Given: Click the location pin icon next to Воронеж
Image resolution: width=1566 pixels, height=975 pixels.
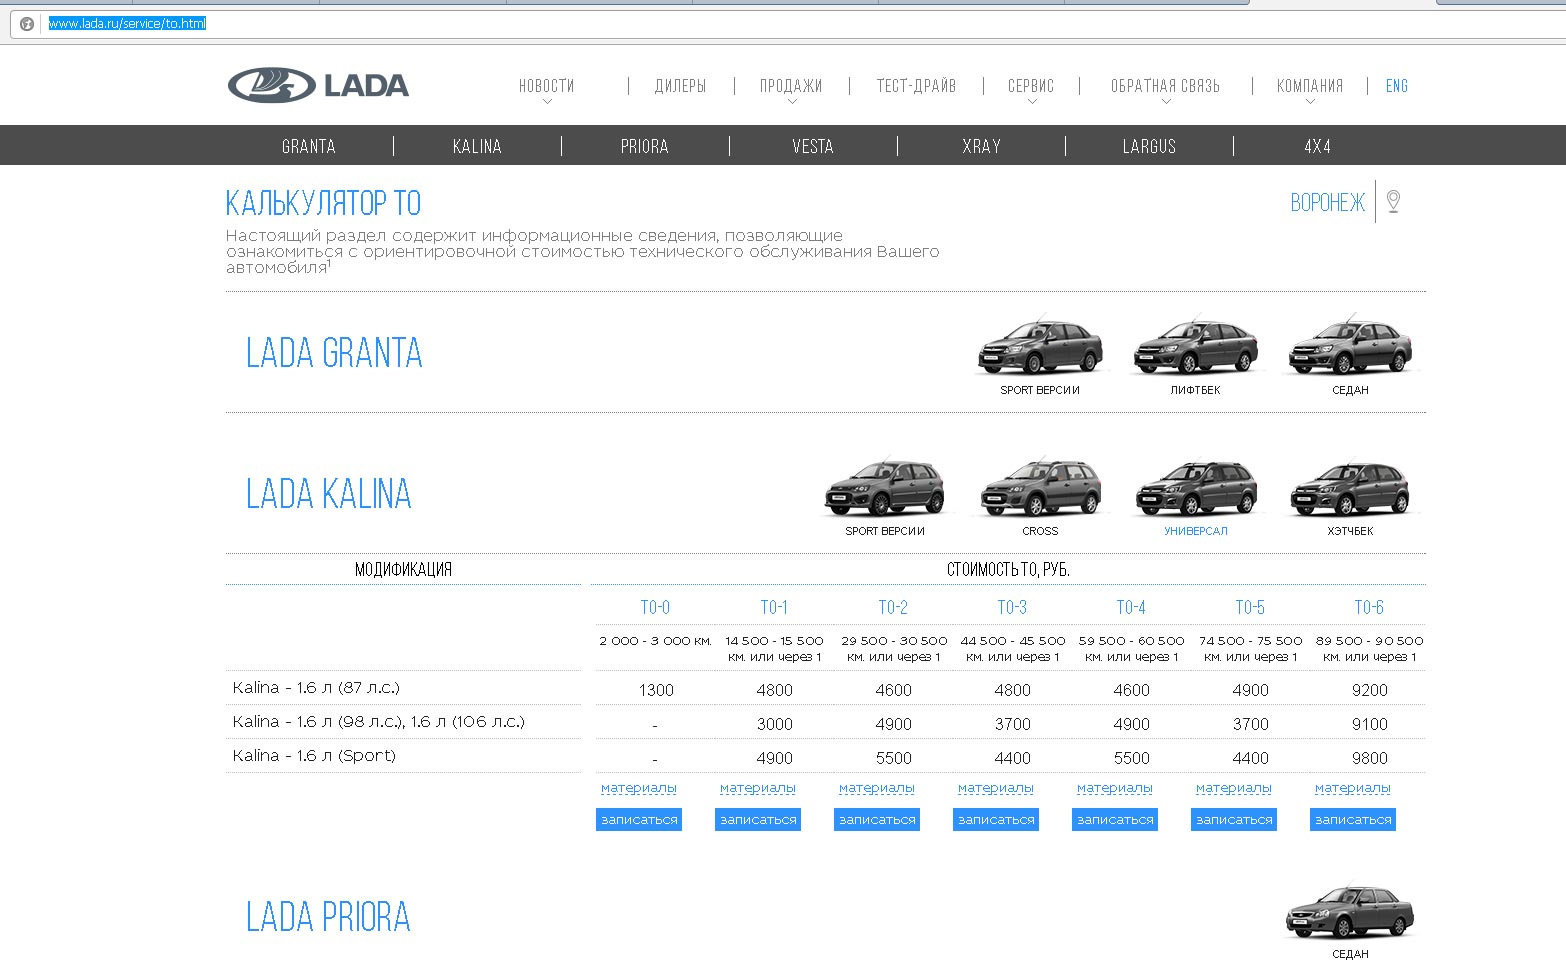Looking at the screenshot, I should tap(1393, 201).
